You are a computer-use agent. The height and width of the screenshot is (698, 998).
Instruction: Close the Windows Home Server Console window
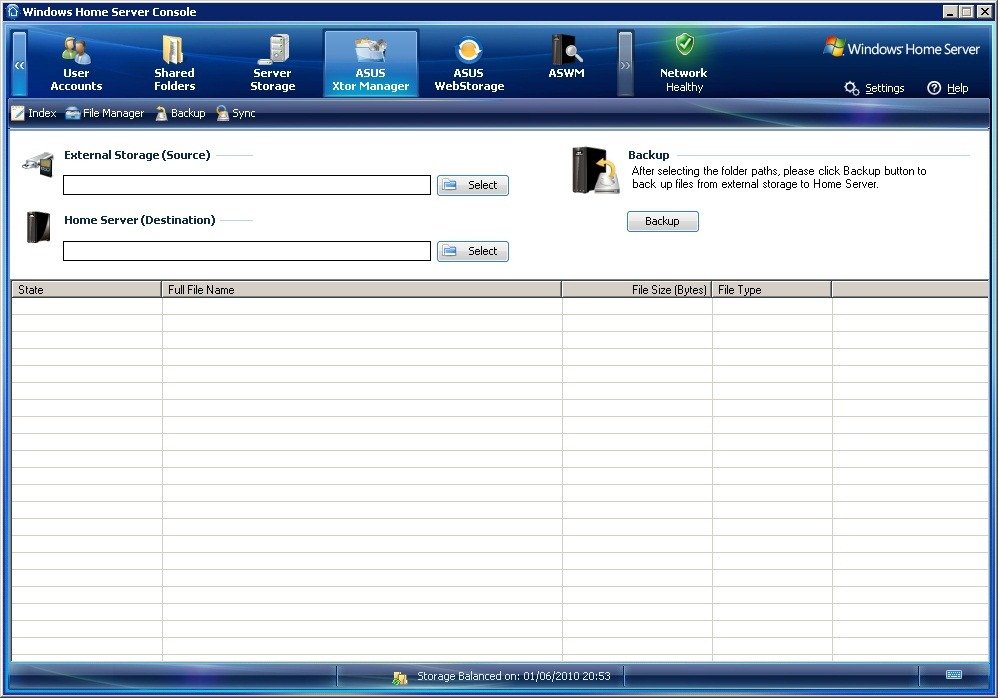click(983, 11)
